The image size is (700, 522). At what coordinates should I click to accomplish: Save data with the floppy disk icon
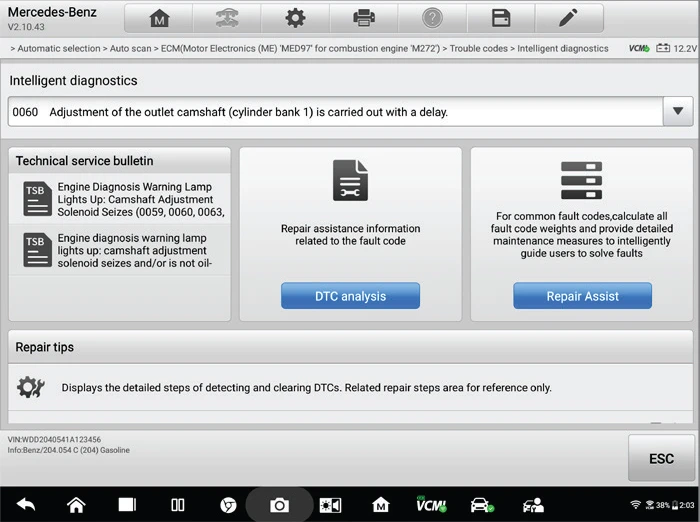click(500, 18)
